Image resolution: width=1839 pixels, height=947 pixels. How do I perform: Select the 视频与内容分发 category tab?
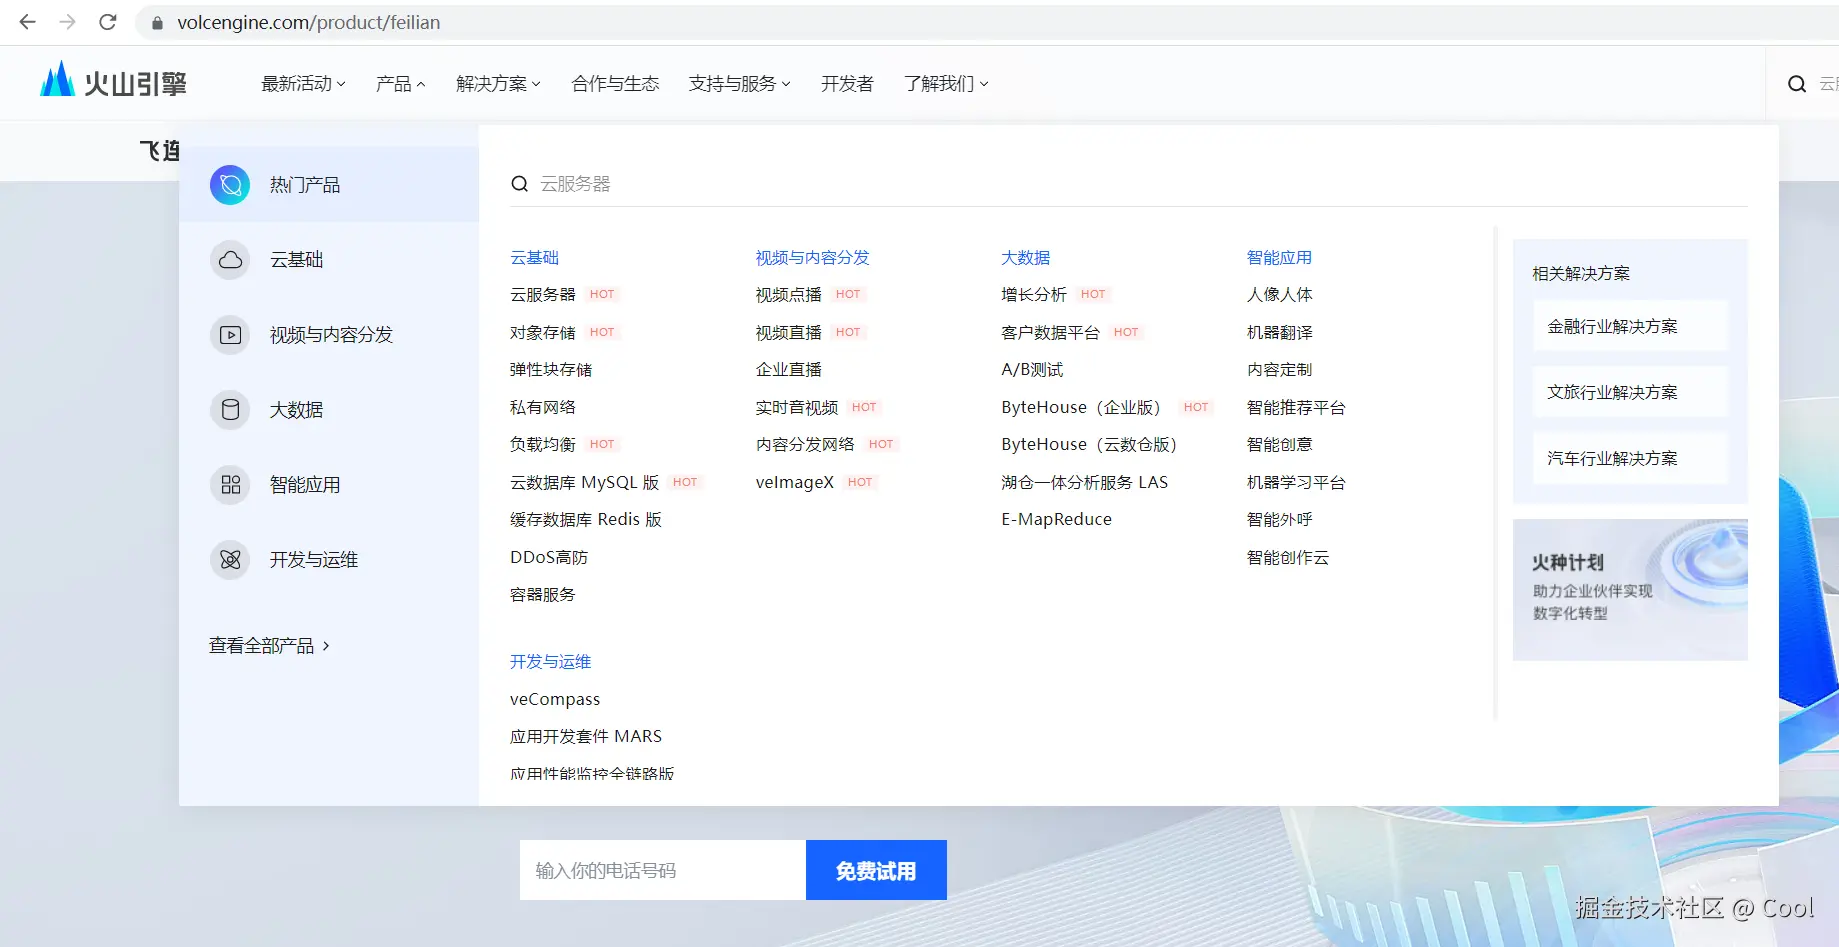point(329,335)
